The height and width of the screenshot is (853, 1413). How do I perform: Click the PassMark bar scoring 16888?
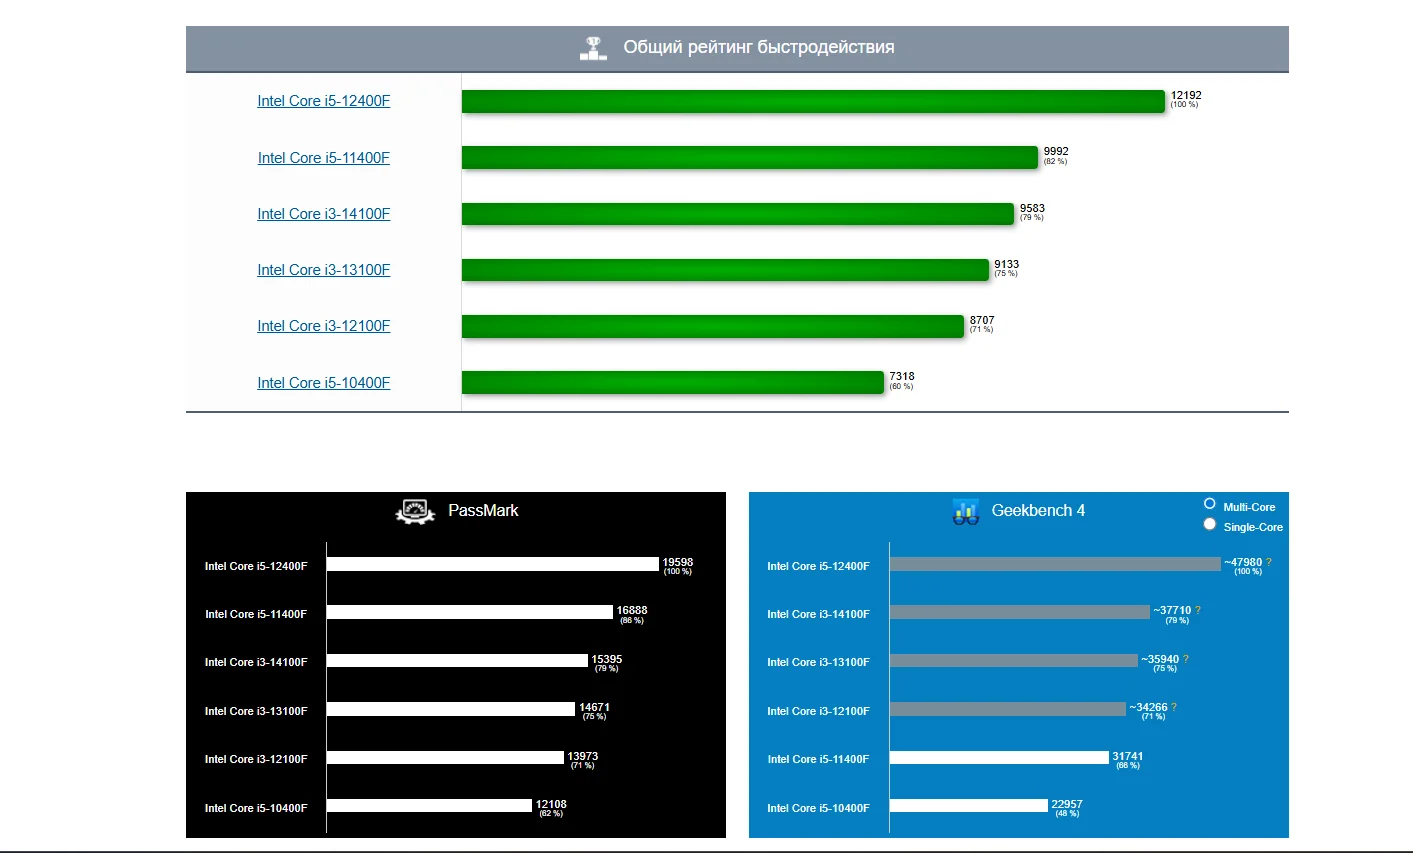pyautogui.click(x=470, y=612)
